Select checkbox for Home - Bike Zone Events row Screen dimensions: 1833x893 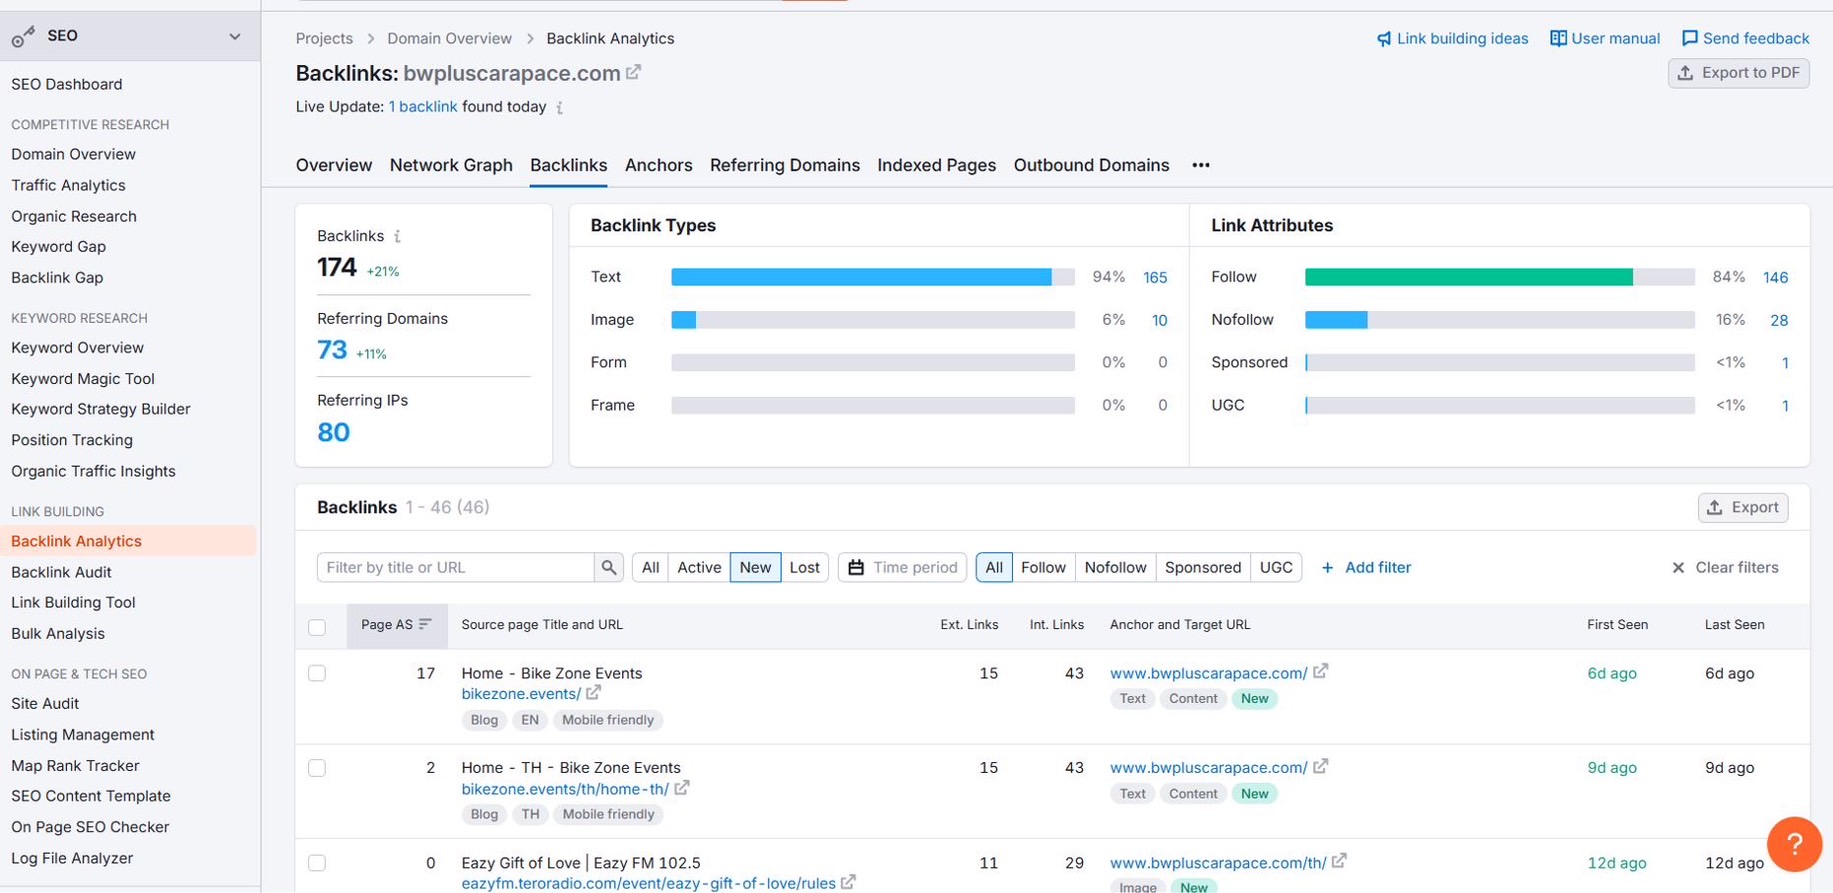click(317, 673)
